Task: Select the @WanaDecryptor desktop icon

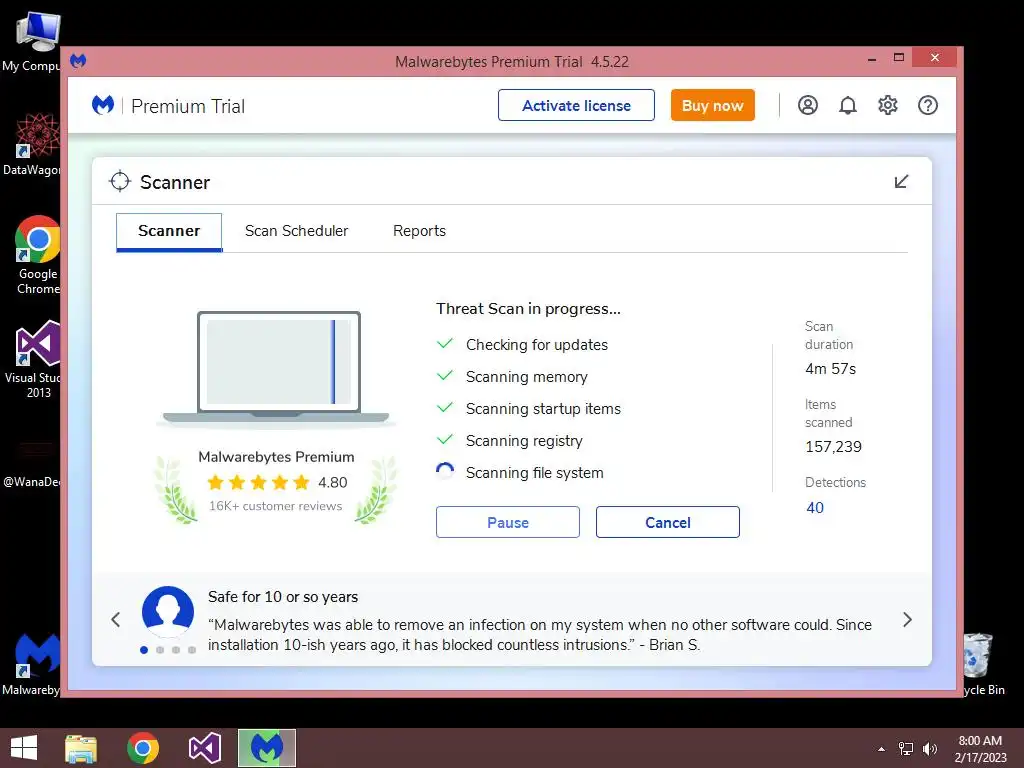Action: pos(31,464)
